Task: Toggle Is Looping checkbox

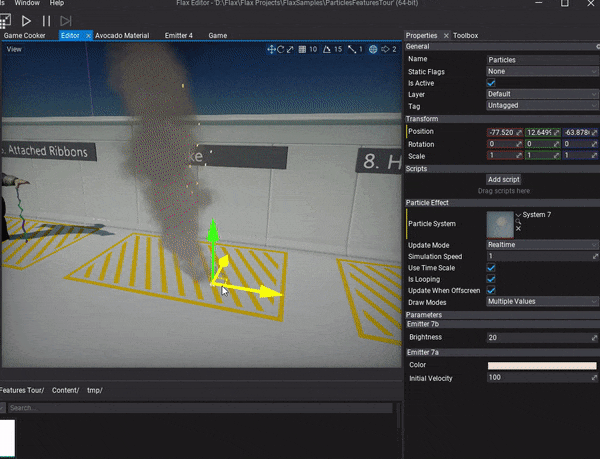Action: 491,279
